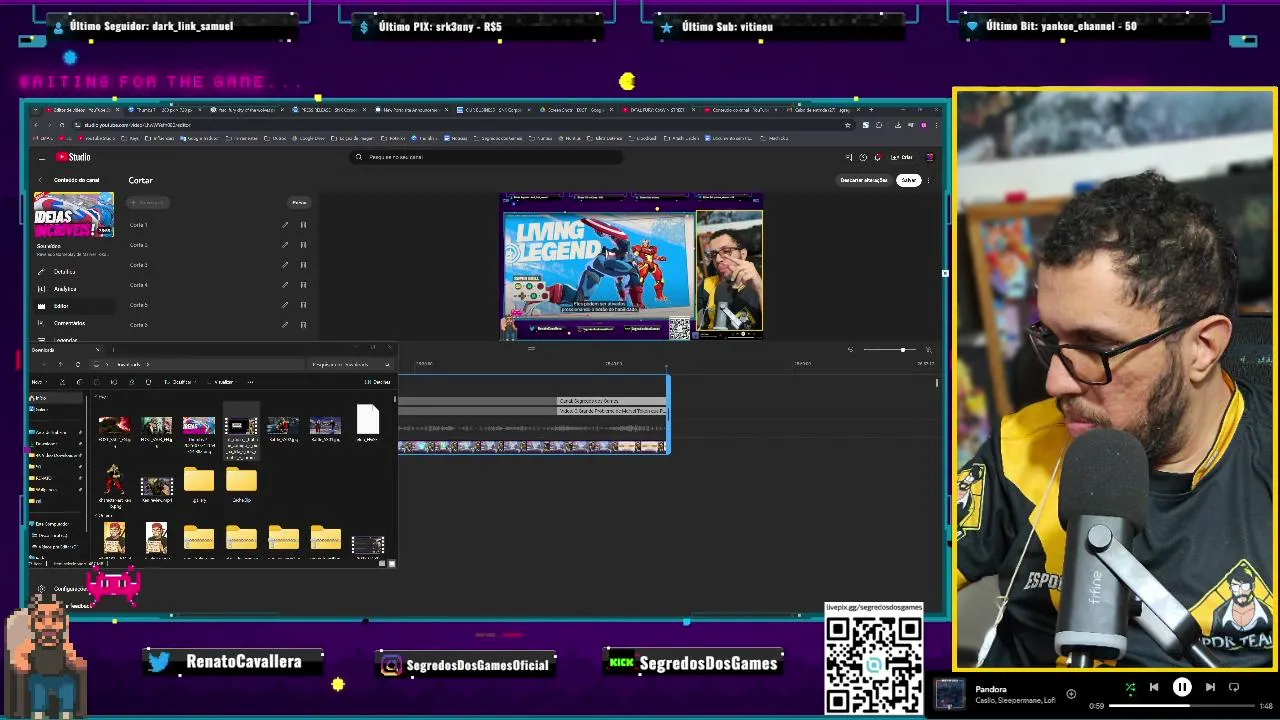
Task: Click the Prévia button in Cortar panel
Action: coord(299,203)
